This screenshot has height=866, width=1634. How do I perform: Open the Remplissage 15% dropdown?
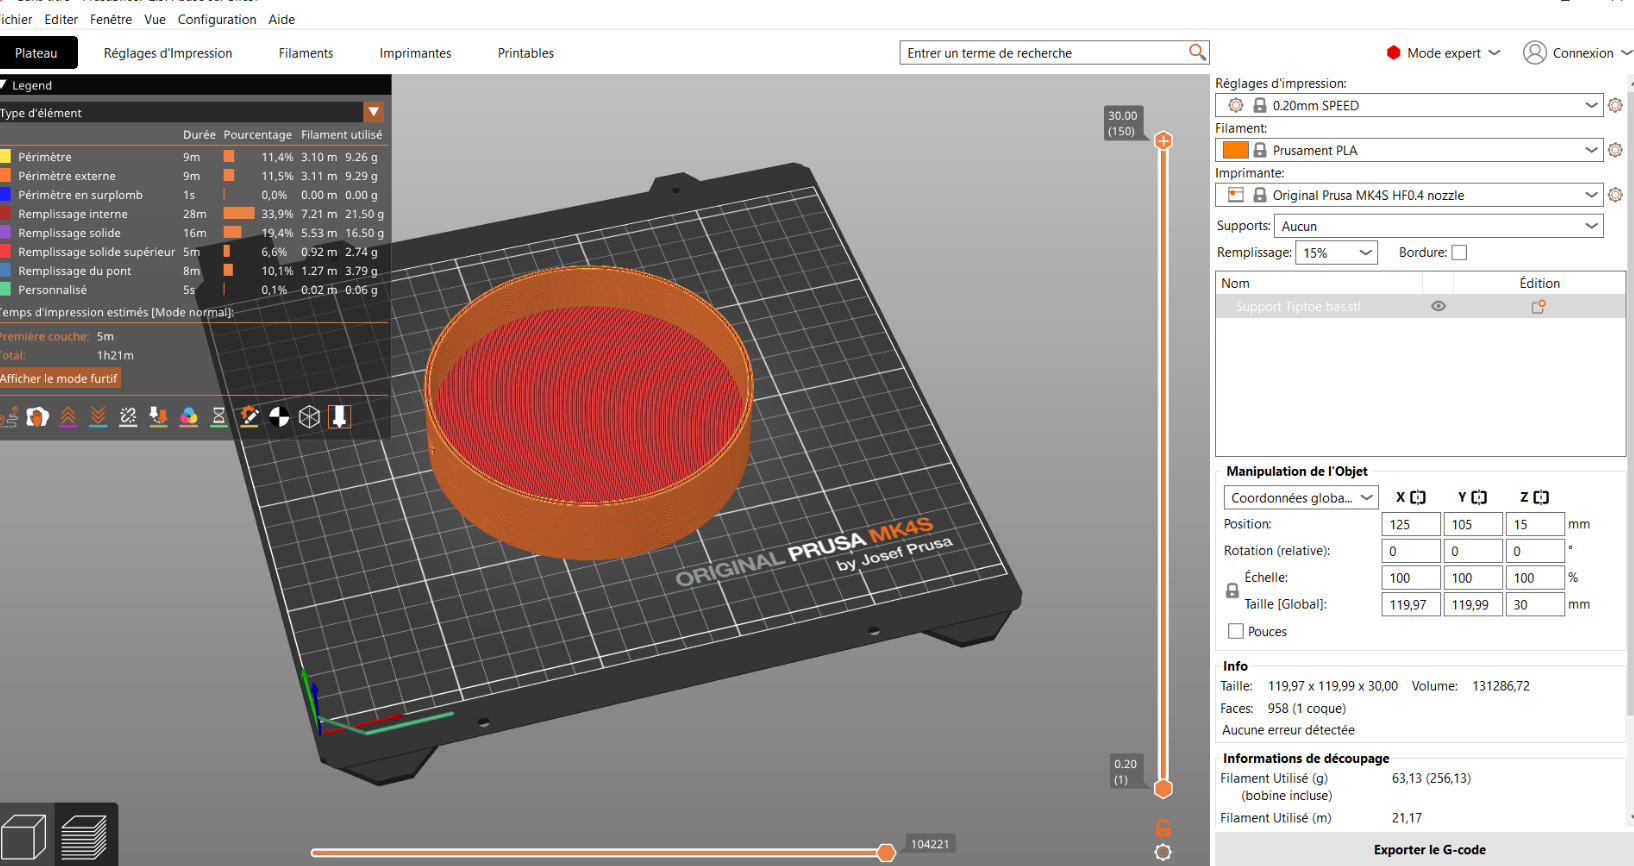coord(1336,253)
